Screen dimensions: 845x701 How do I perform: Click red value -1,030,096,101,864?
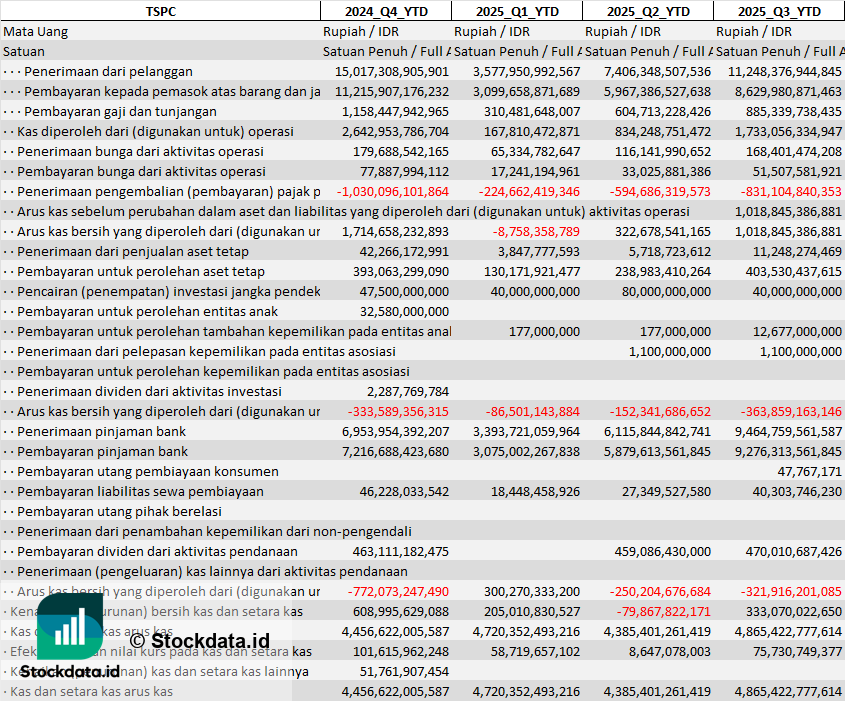point(393,192)
